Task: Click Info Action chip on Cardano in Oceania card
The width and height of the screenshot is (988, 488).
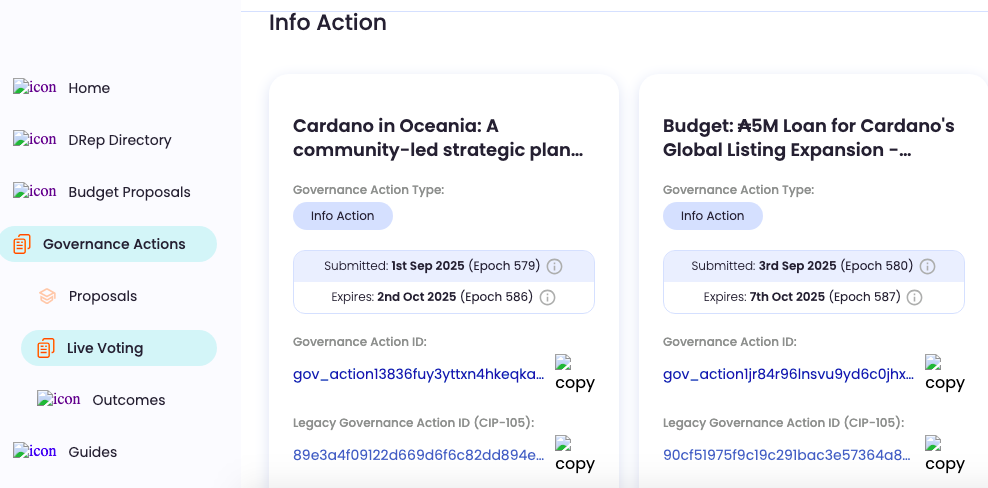Action: (x=343, y=216)
